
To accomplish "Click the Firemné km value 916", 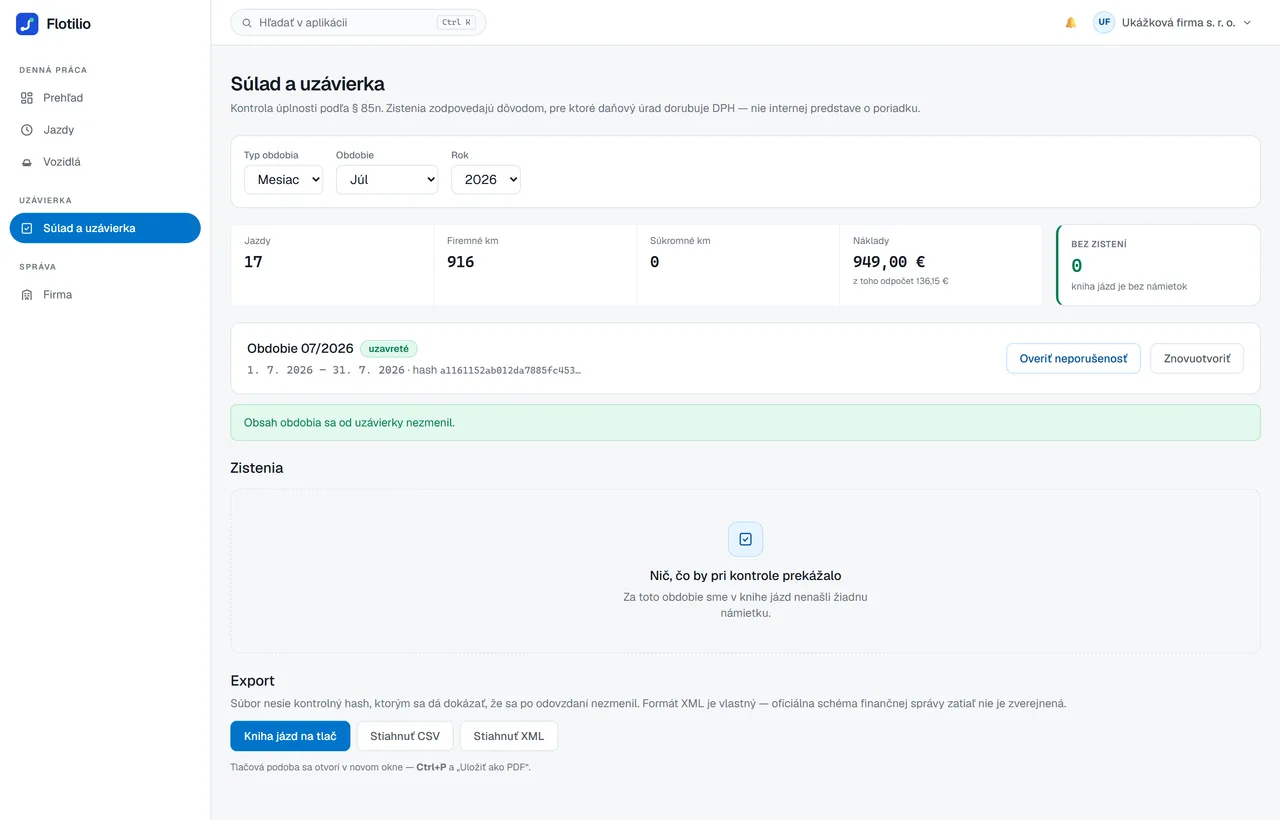I will coord(461,262).
